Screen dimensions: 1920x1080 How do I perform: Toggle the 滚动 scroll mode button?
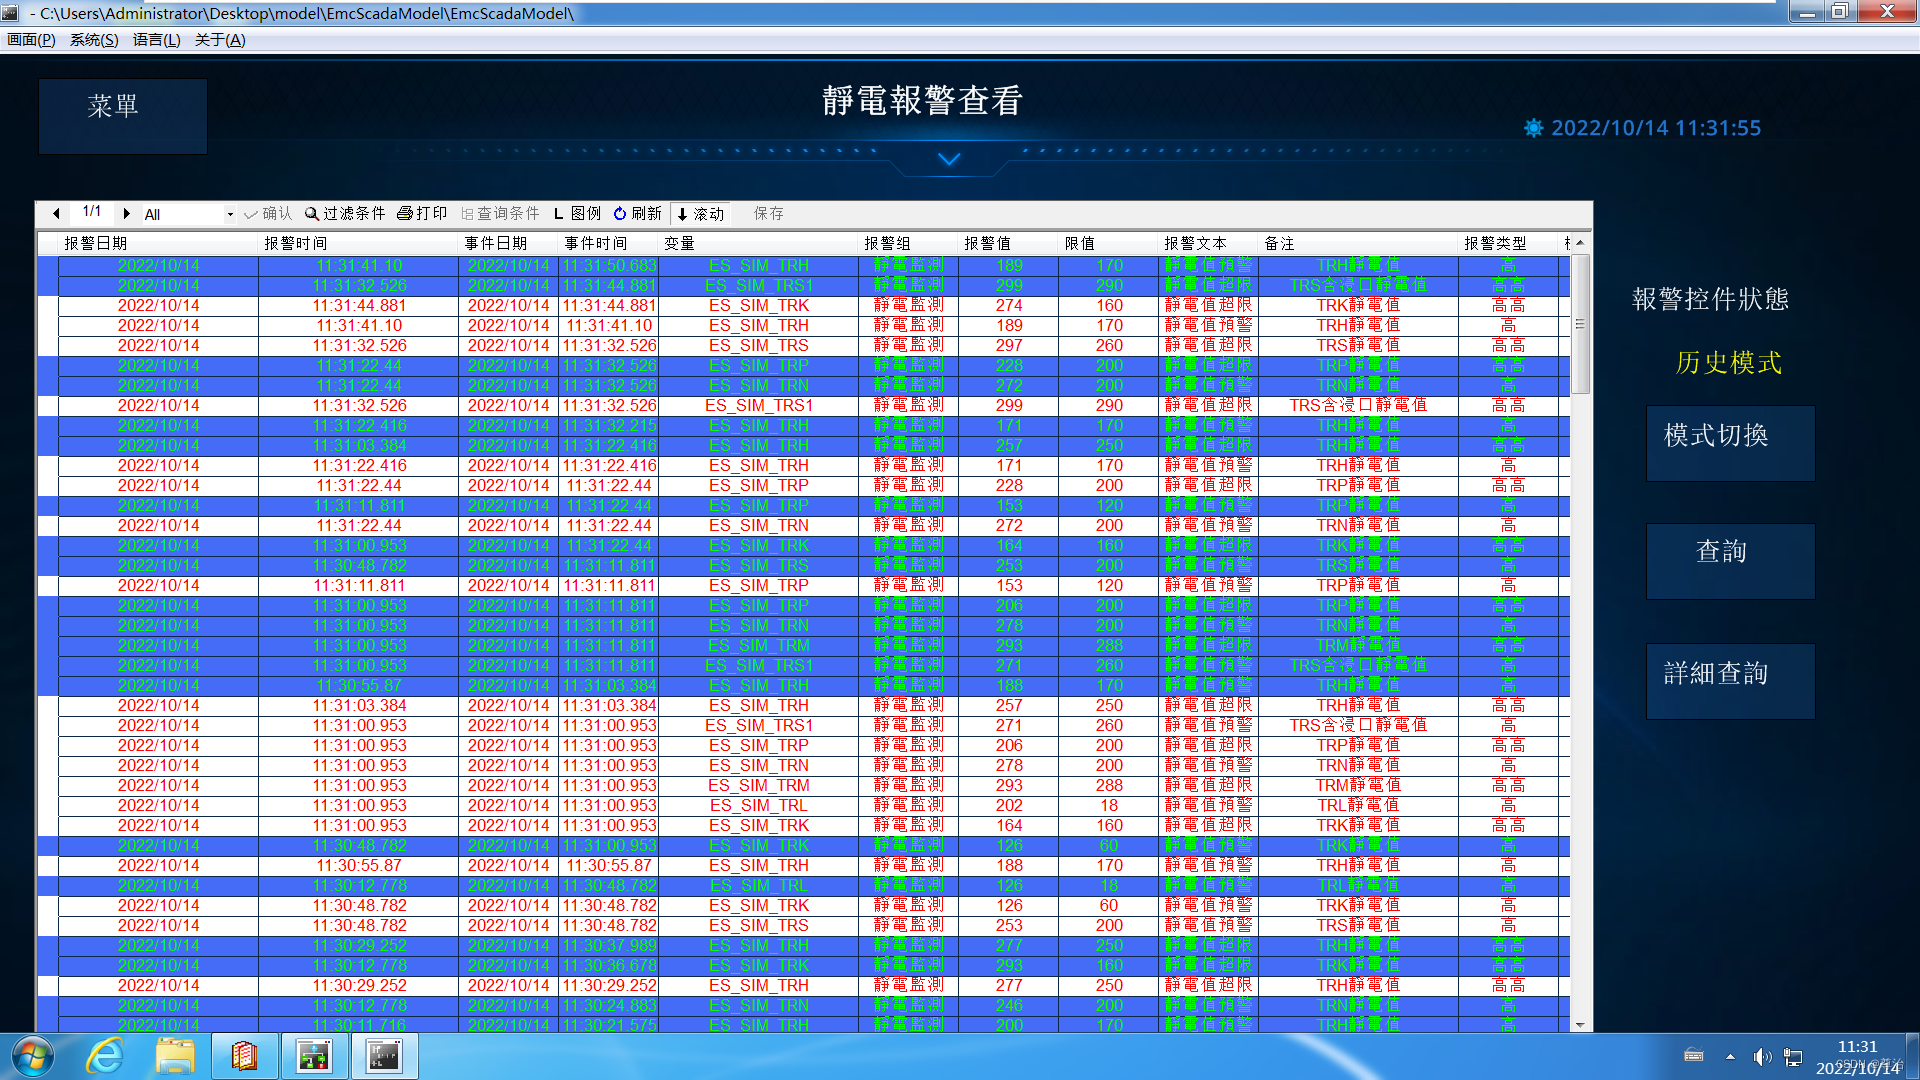click(699, 214)
